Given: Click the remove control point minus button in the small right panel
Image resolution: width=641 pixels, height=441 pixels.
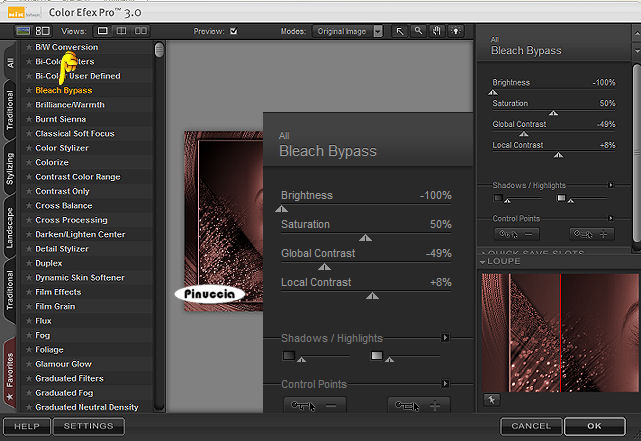Looking at the screenshot, I should (517, 234).
